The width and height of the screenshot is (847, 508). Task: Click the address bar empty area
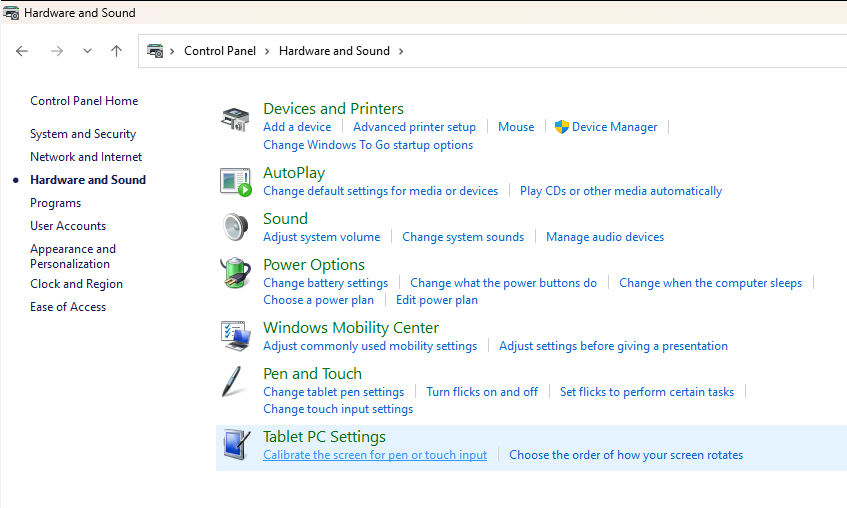620,51
